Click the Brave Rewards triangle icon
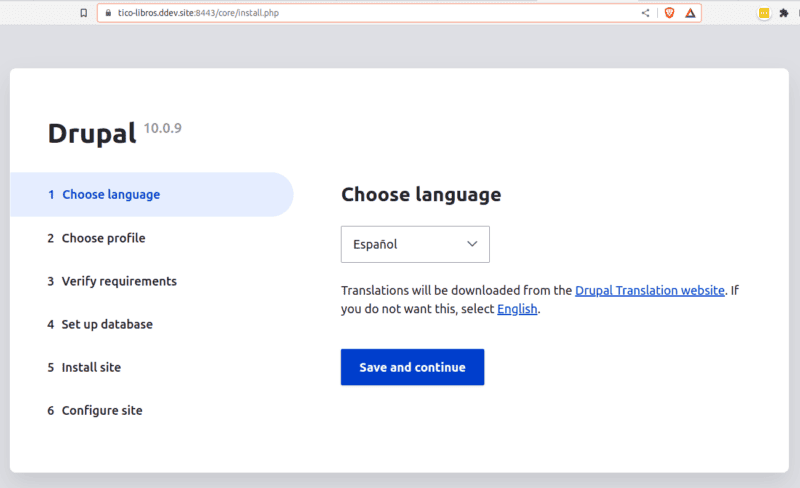Image resolution: width=800 pixels, height=488 pixels. click(690, 13)
